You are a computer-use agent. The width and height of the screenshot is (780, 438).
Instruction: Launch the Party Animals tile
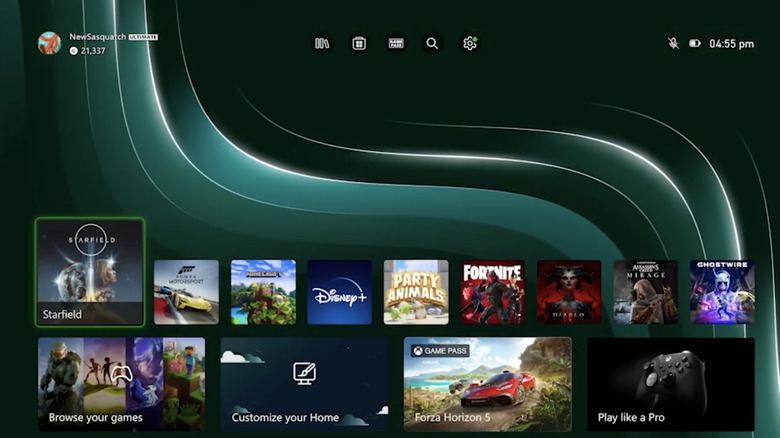[x=416, y=292]
